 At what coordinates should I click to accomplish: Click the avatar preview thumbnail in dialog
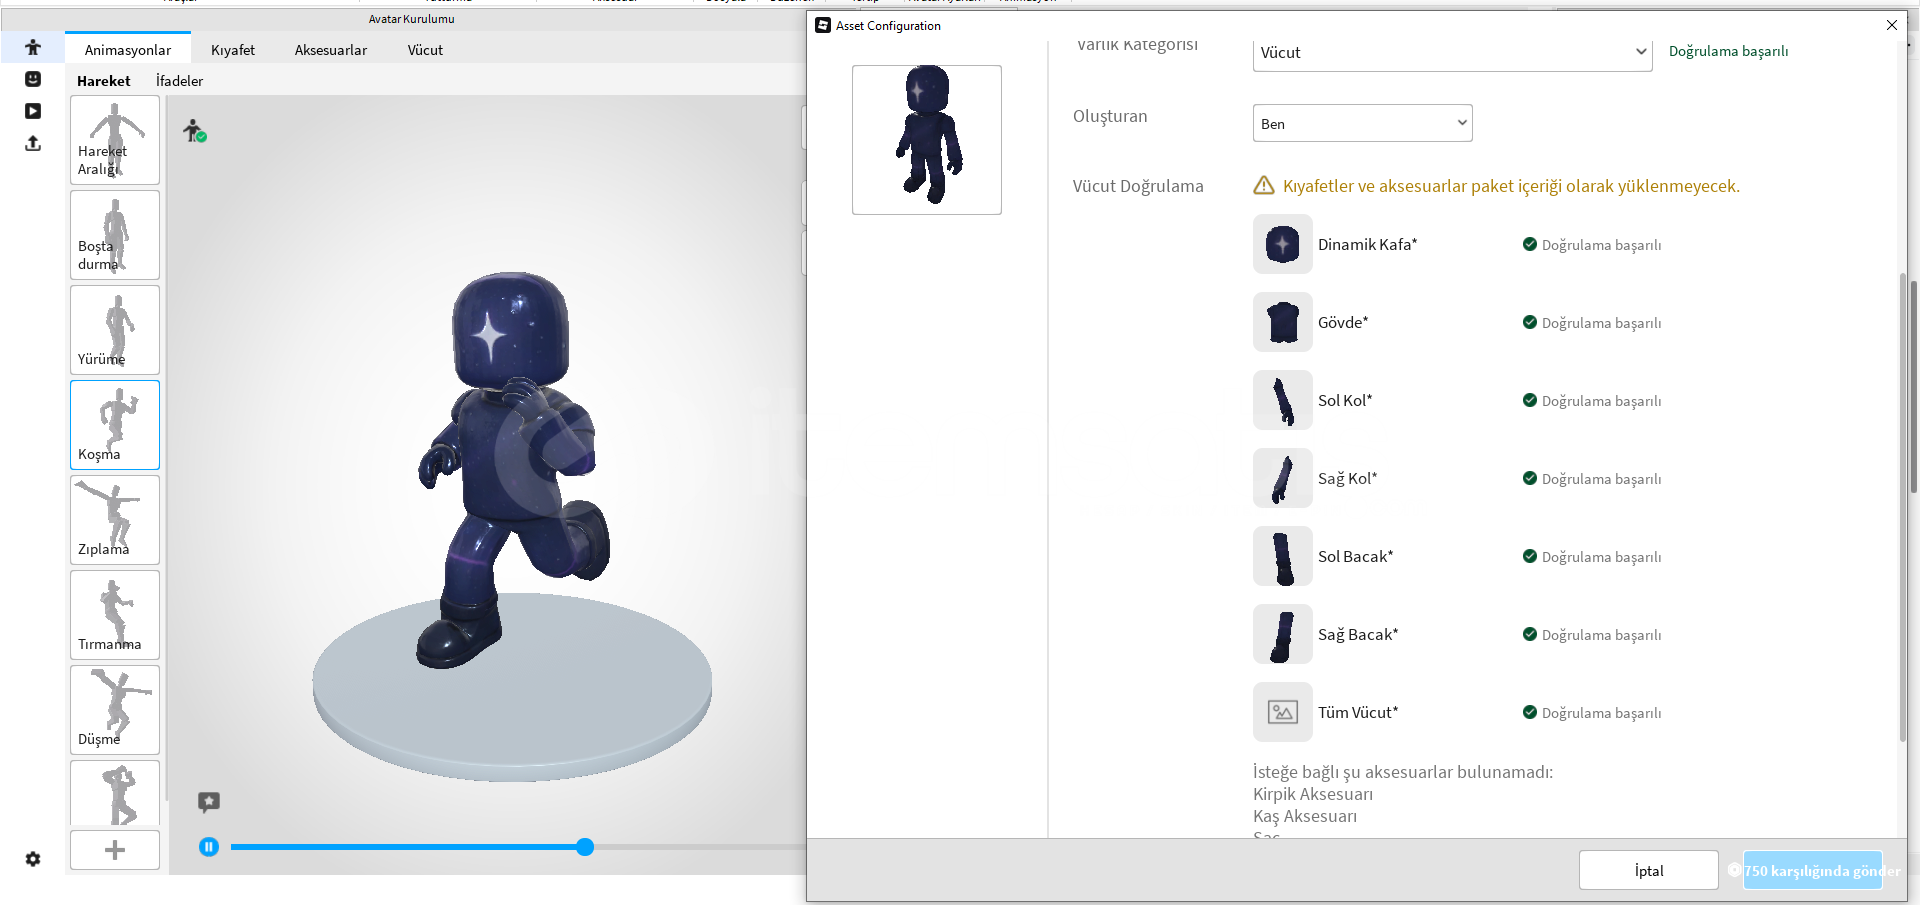927,140
